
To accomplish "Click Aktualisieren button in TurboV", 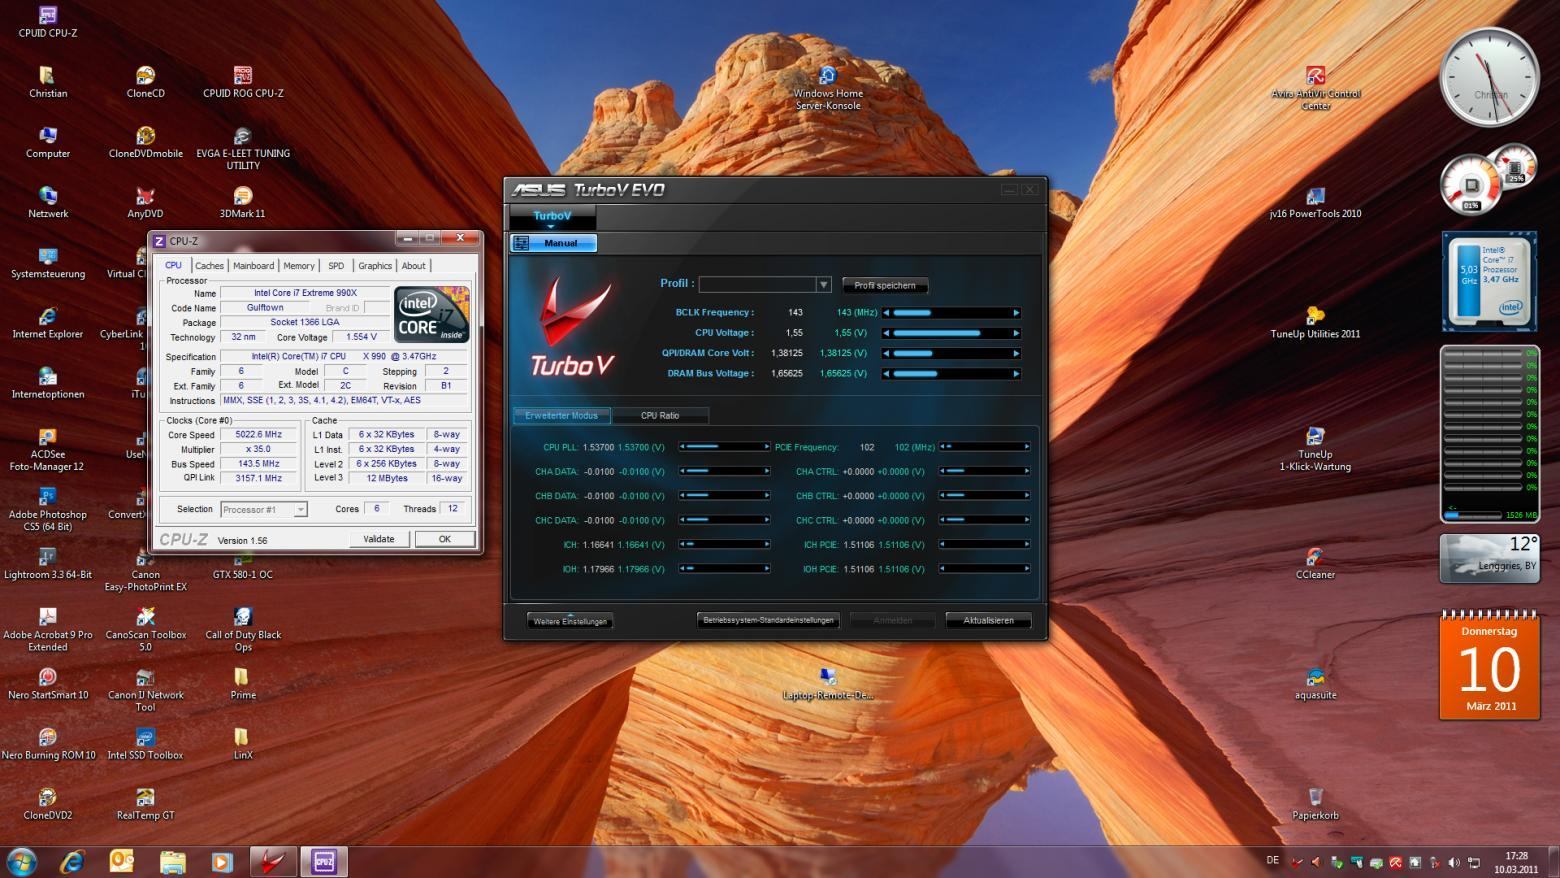I will click(x=988, y=620).
